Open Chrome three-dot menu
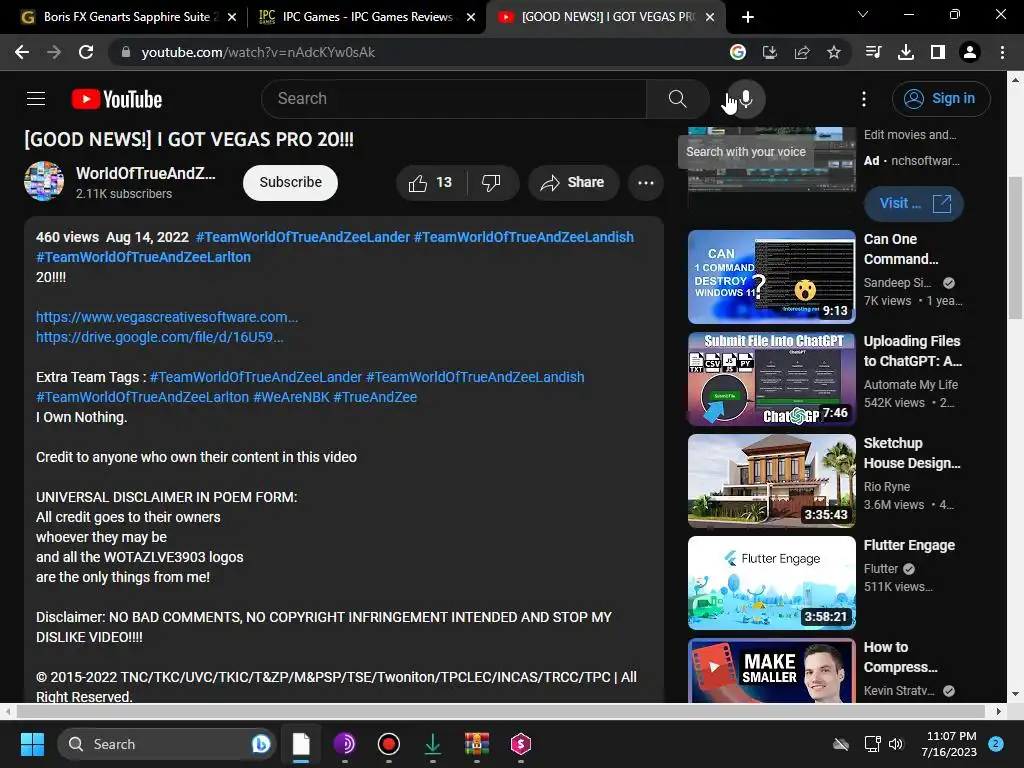 point(1002,52)
